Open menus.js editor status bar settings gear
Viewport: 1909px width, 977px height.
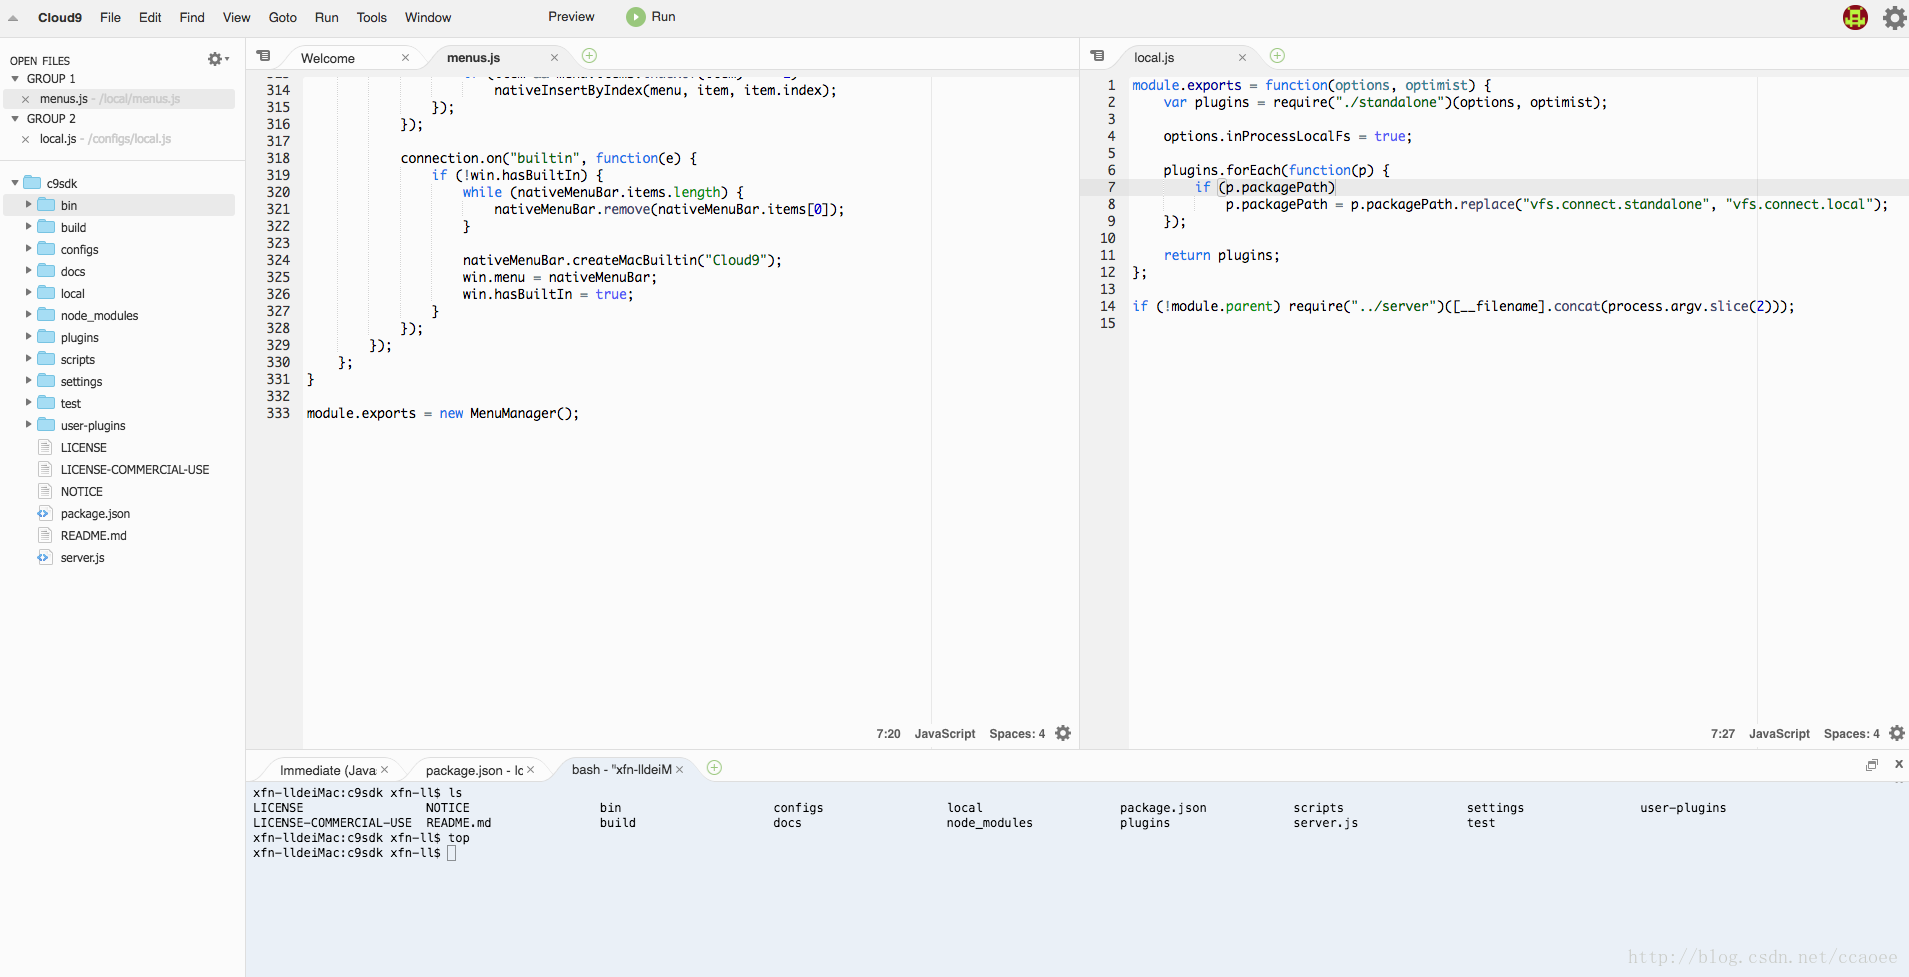(x=1063, y=733)
